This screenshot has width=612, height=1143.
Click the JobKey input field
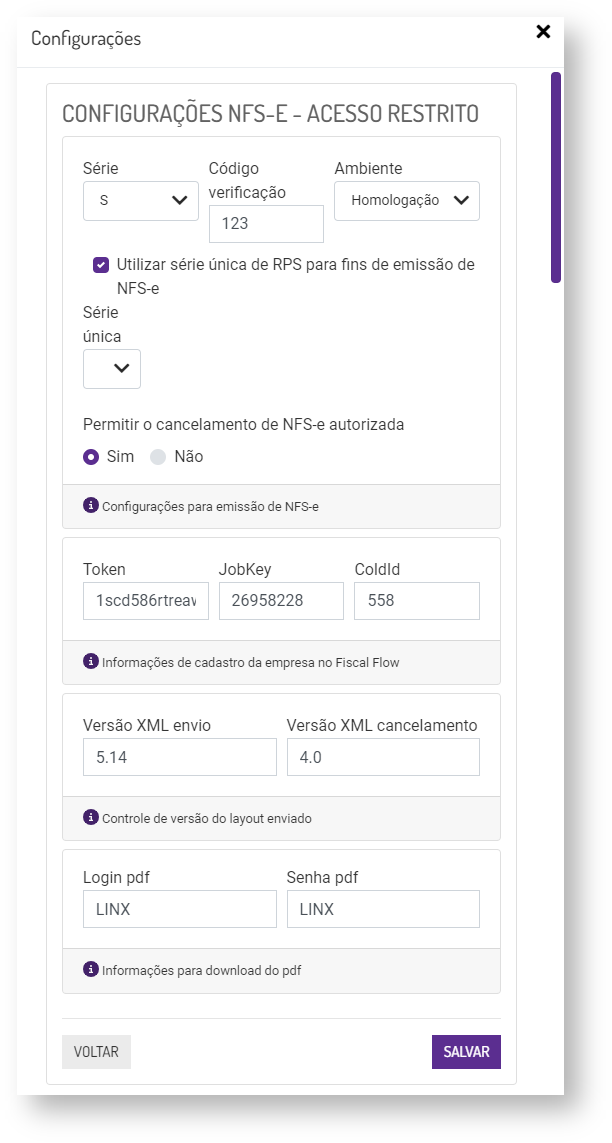(281, 601)
